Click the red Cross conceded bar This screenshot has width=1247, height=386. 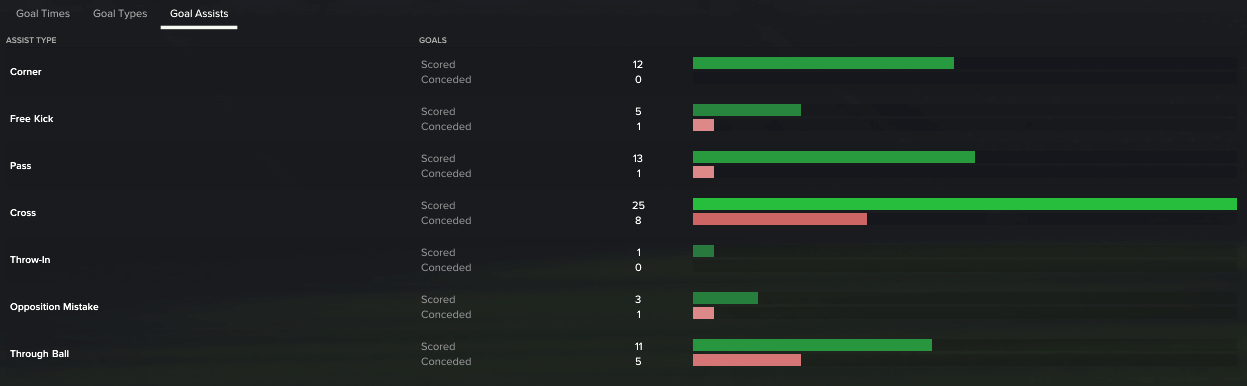click(x=780, y=219)
